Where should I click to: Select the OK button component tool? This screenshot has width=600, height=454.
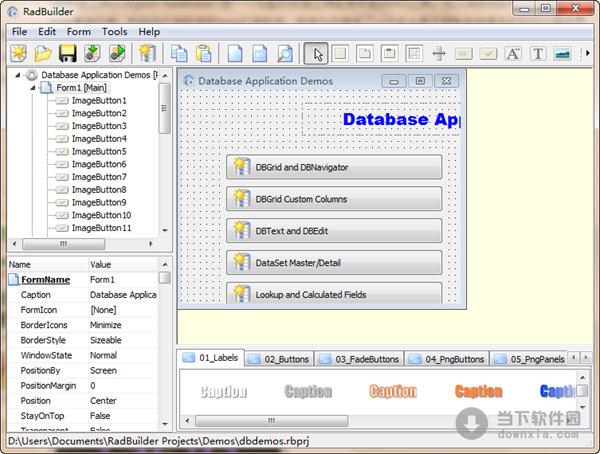(463, 54)
